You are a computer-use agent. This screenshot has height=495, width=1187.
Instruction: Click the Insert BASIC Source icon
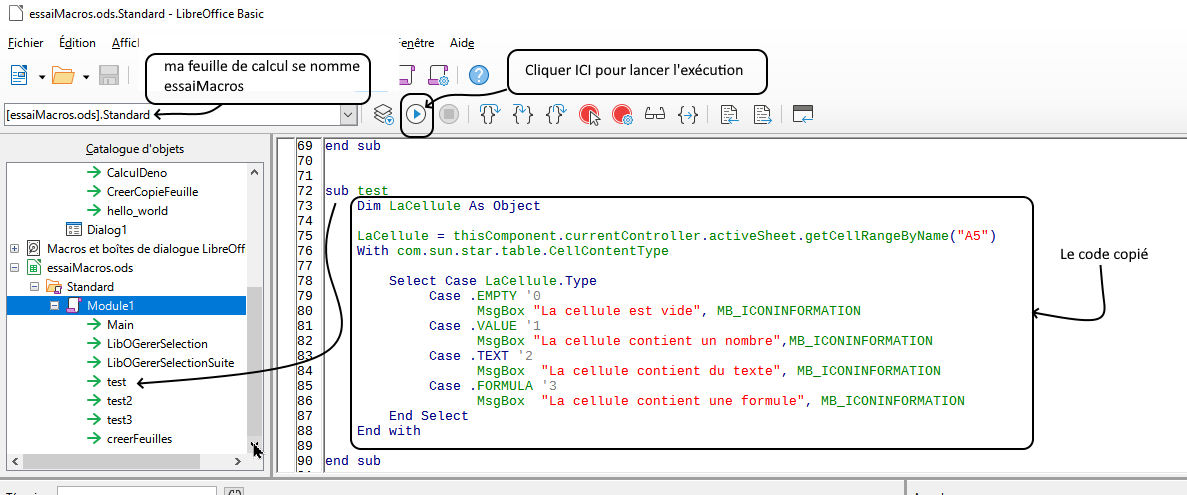[729, 114]
